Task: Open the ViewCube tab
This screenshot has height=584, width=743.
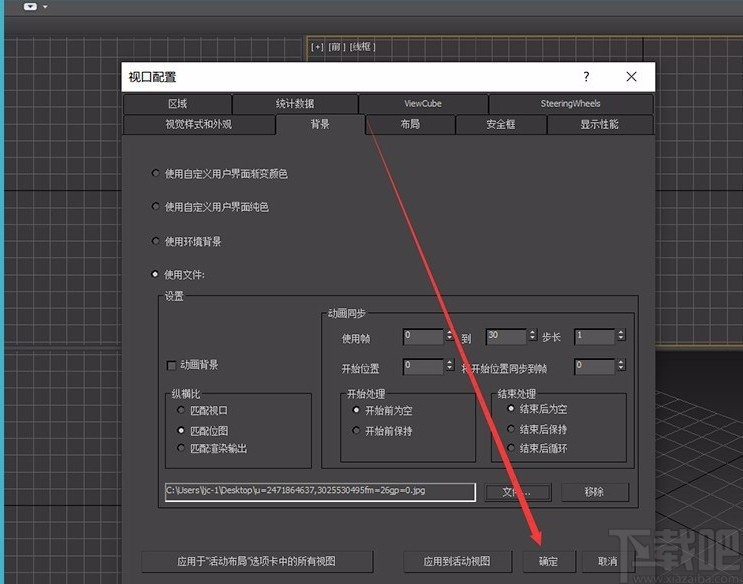Action: 423,103
